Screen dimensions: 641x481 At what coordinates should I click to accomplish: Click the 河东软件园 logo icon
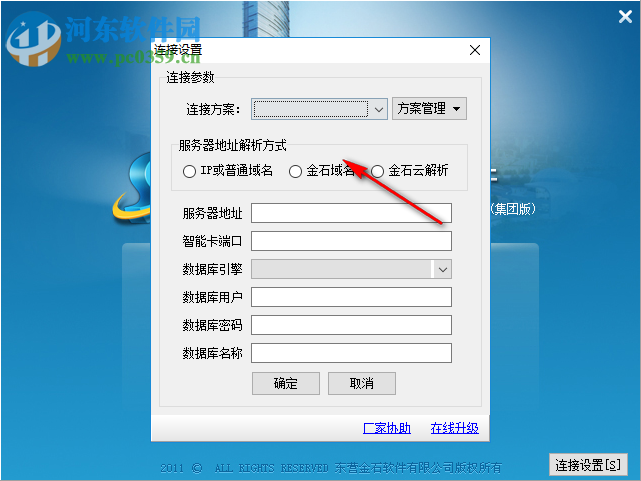(34, 40)
